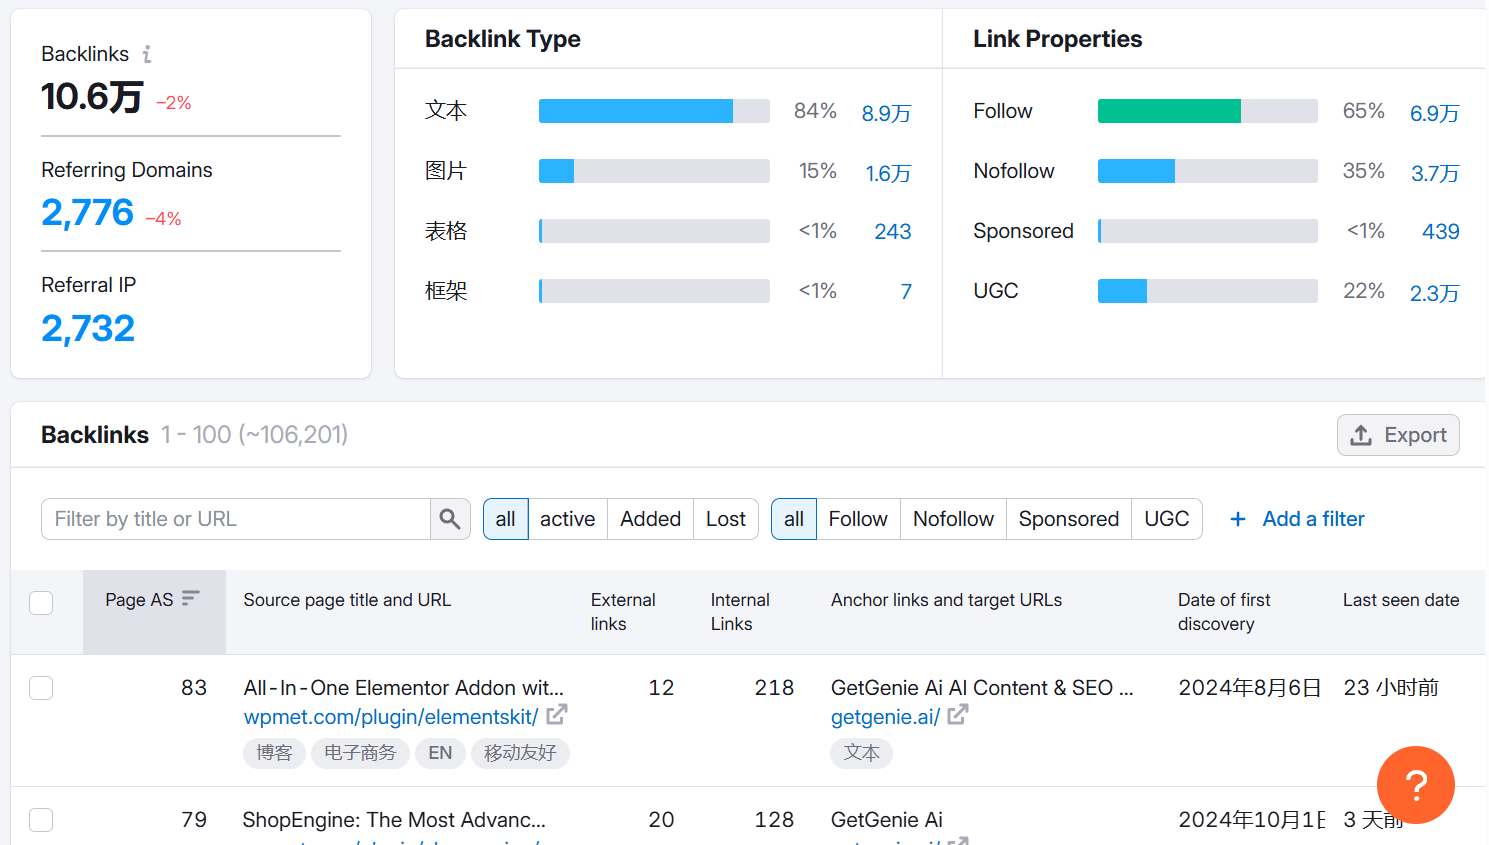Click the 博客 tag

(x=274, y=753)
